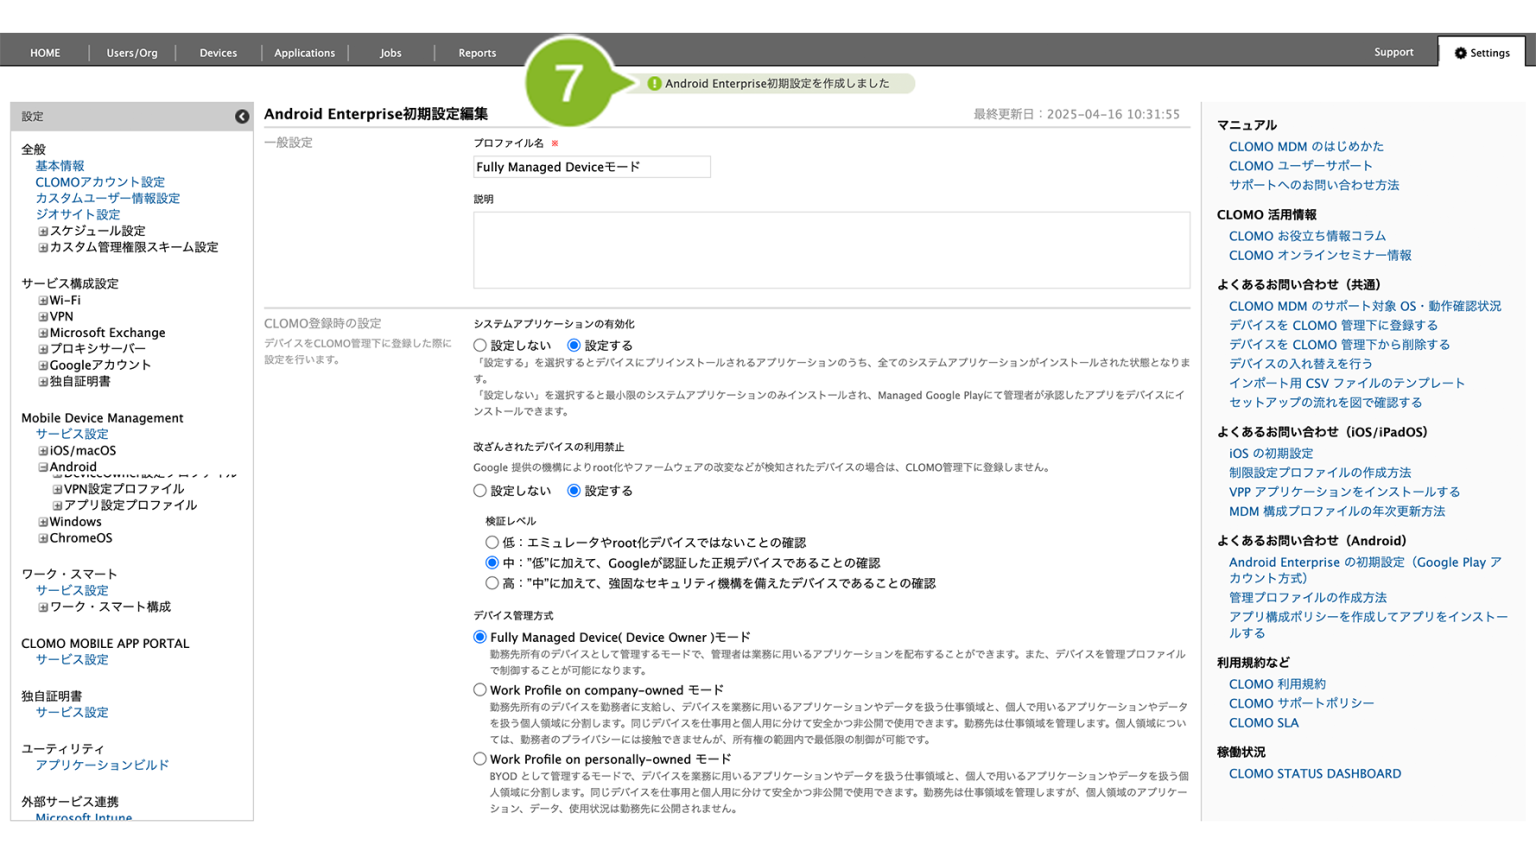Select the 高 verification level option
Screen dimensions: 1536x864
[492, 583]
